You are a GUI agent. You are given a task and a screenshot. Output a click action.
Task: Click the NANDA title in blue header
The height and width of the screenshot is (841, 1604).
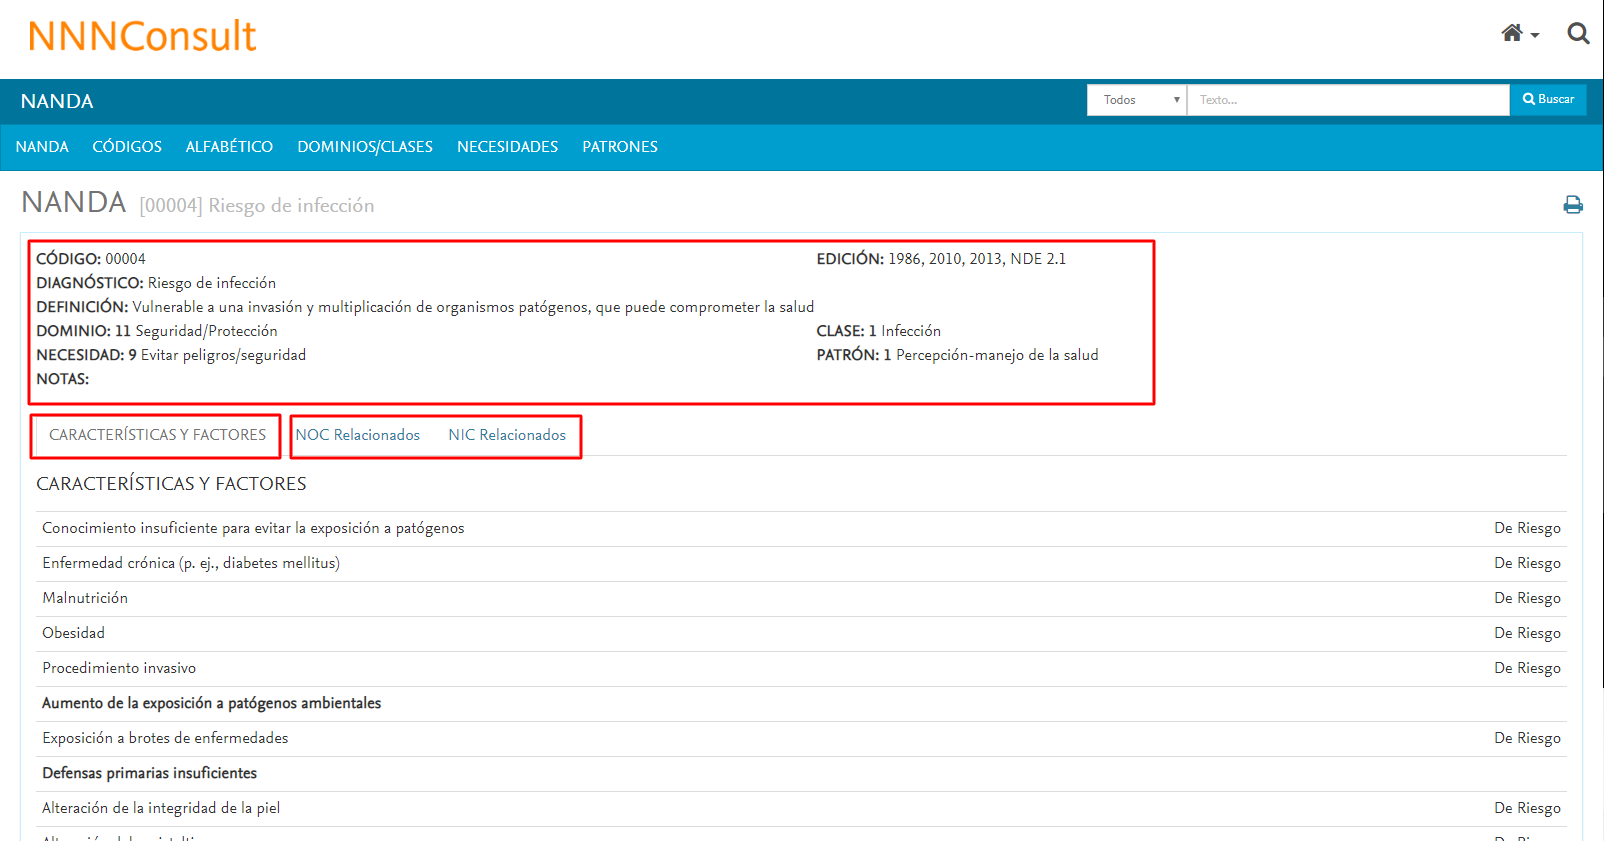(x=57, y=102)
